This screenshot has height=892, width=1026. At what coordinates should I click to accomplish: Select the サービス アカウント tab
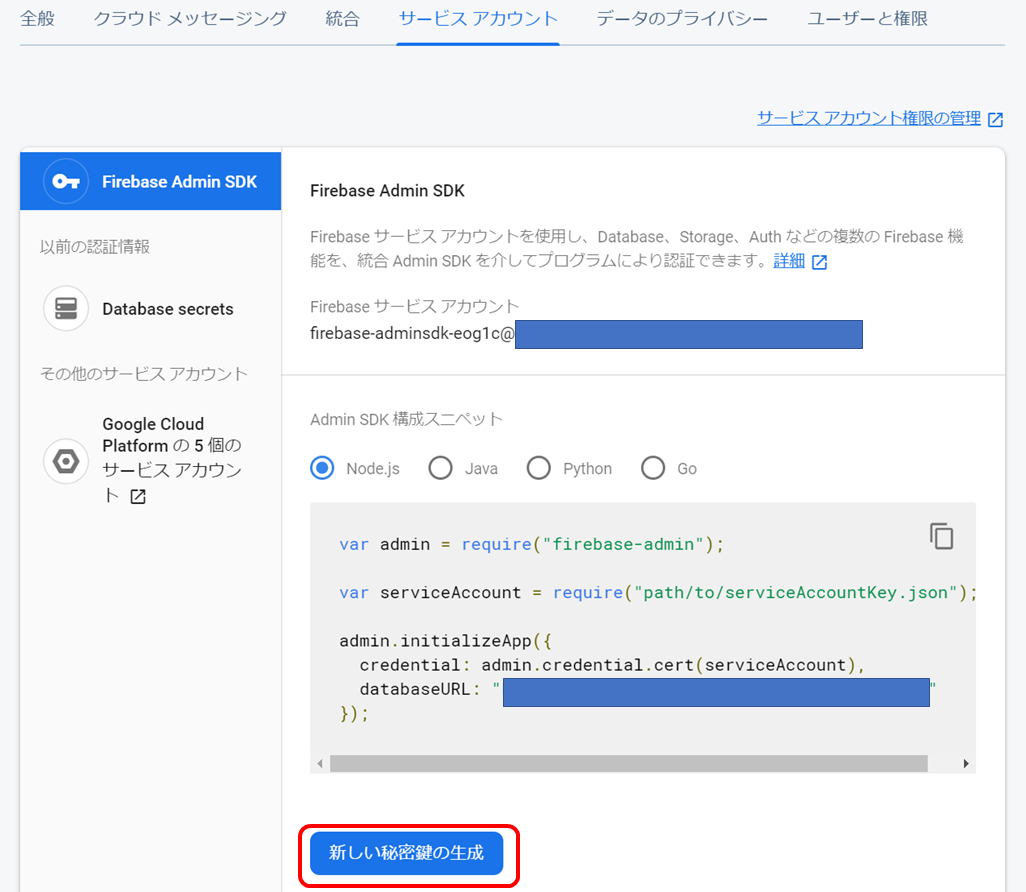pyautogui.click(x=478, y=18)
